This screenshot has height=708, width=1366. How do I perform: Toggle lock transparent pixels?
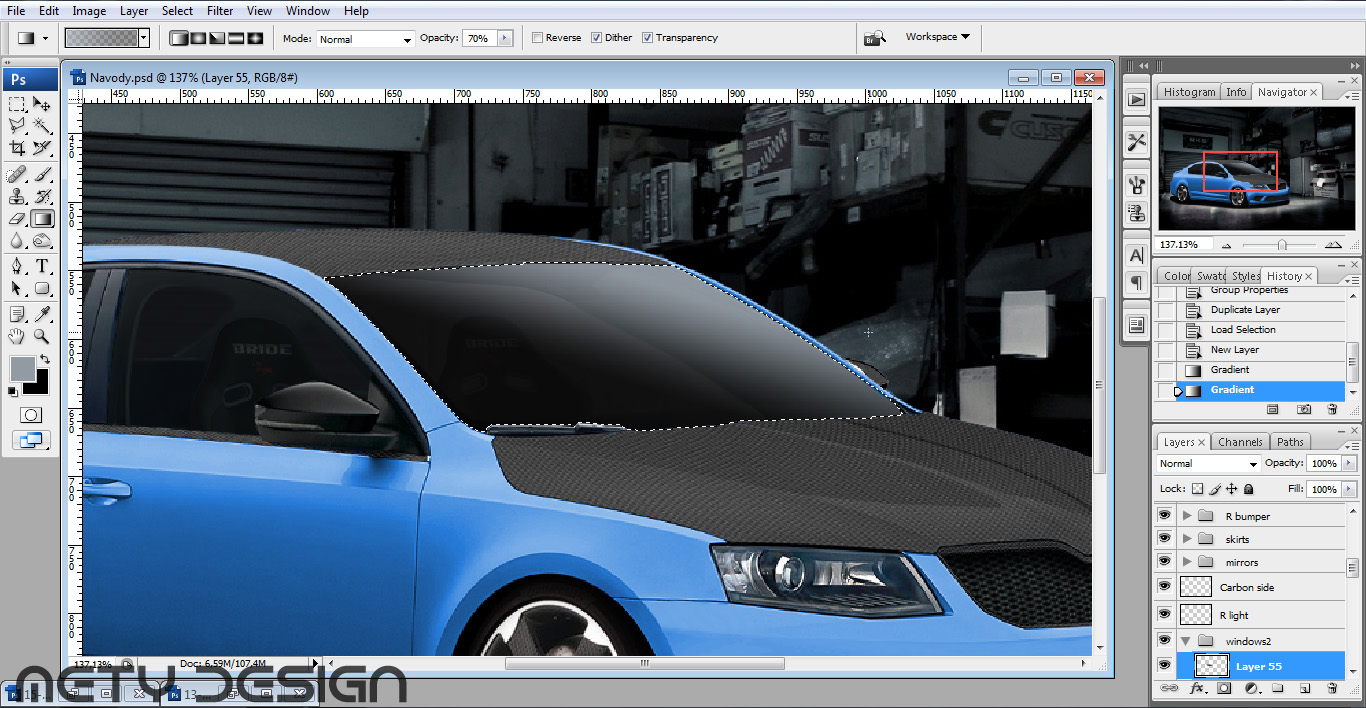click(x=1197, y=489)
